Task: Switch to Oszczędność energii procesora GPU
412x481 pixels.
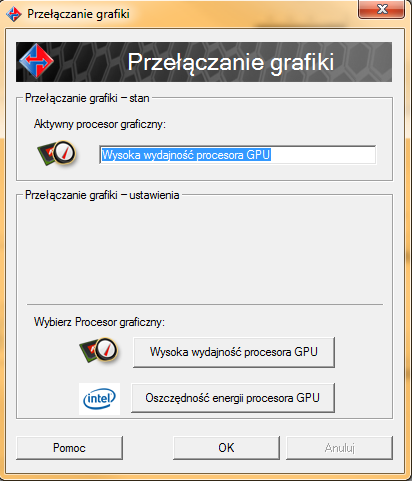Action: (x=233, y=398)
